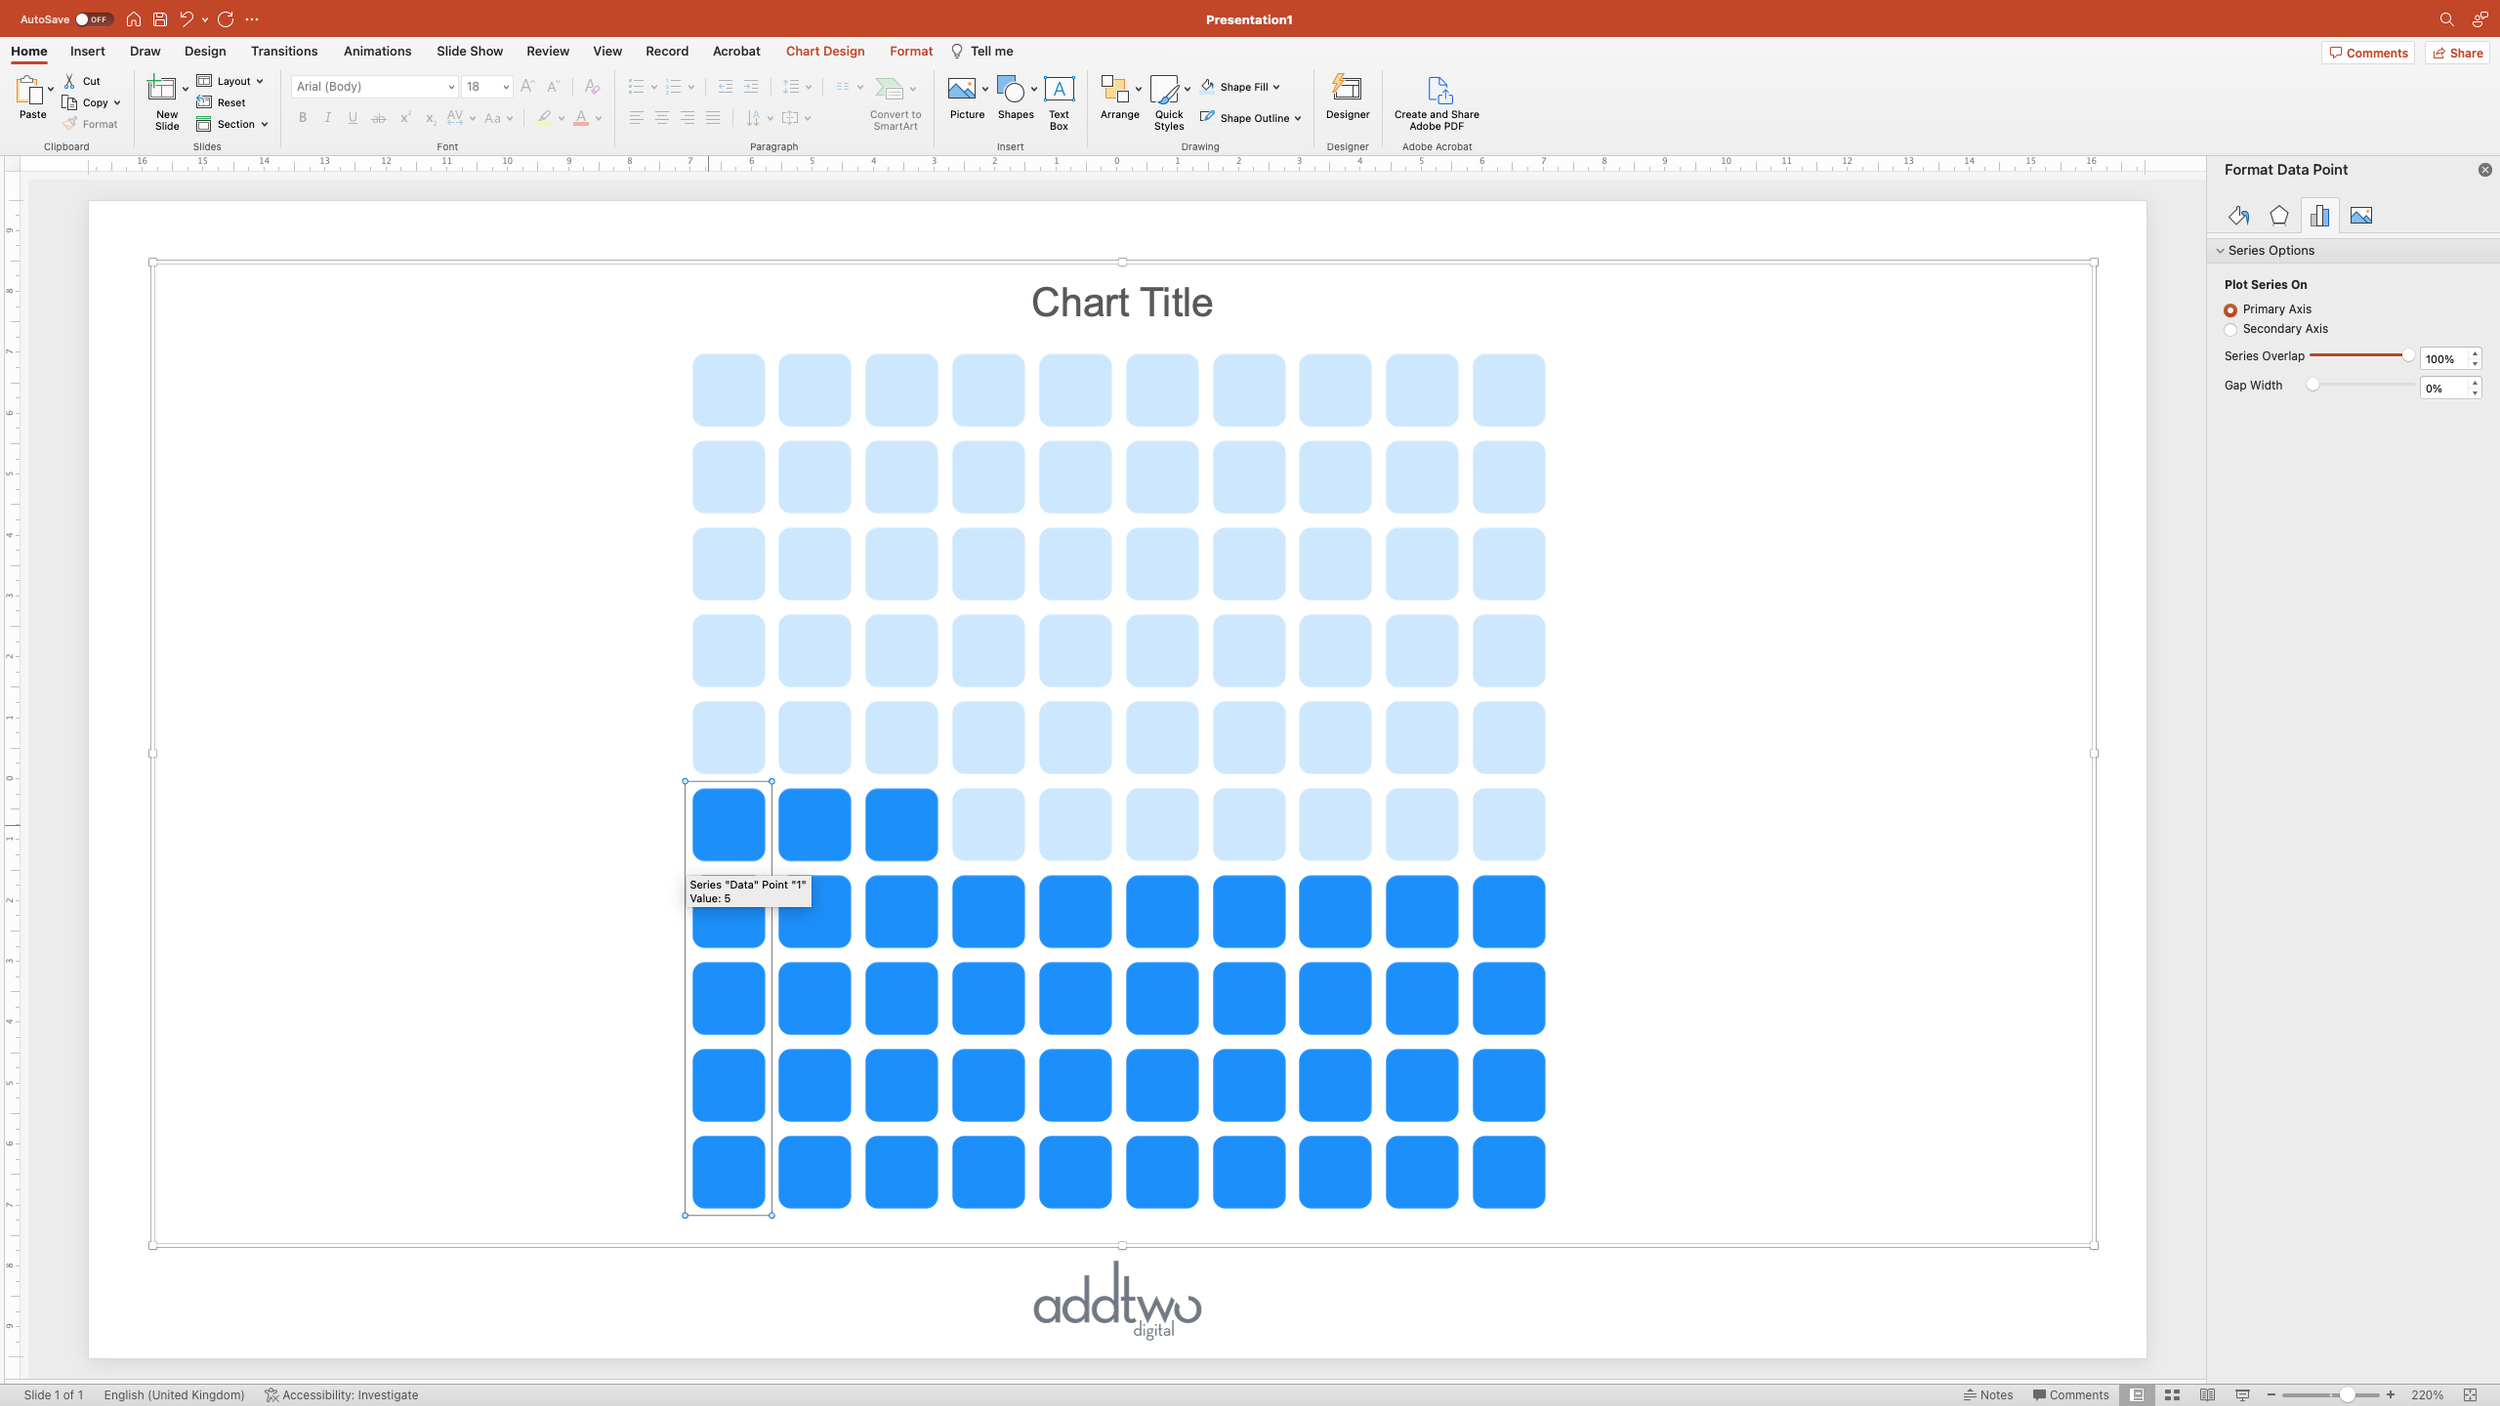This screenshot has height=1406, width=2500.
Task: Click the Justify text icon
Action: [713, 118]
